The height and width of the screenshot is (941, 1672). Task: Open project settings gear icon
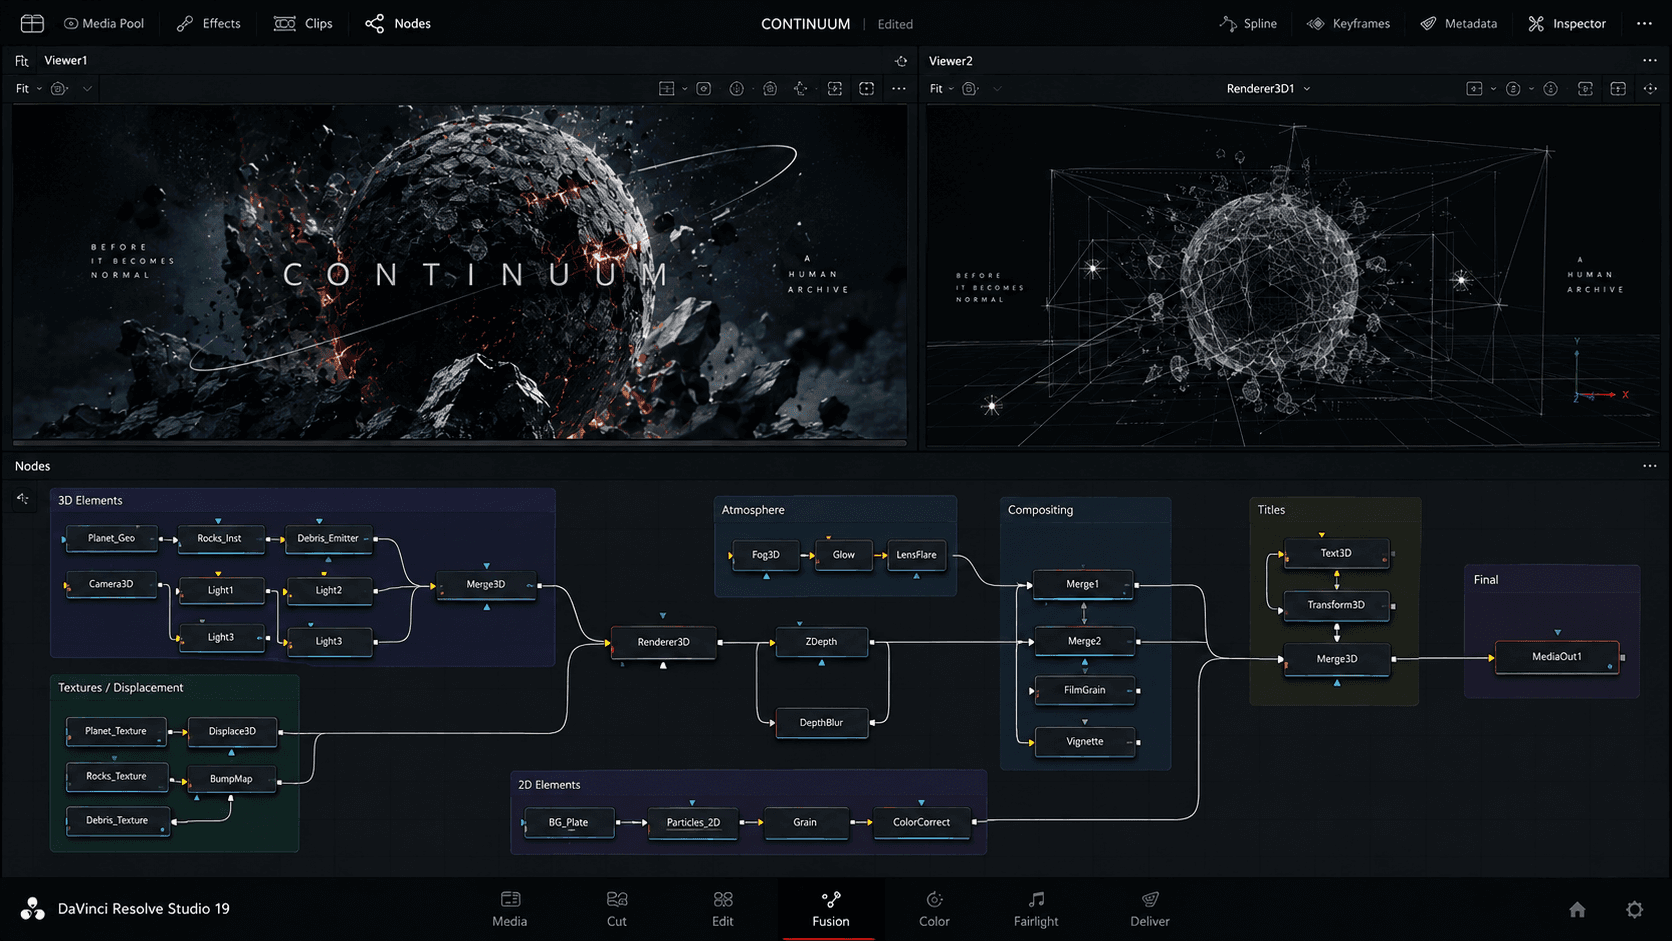[1634, 909]
